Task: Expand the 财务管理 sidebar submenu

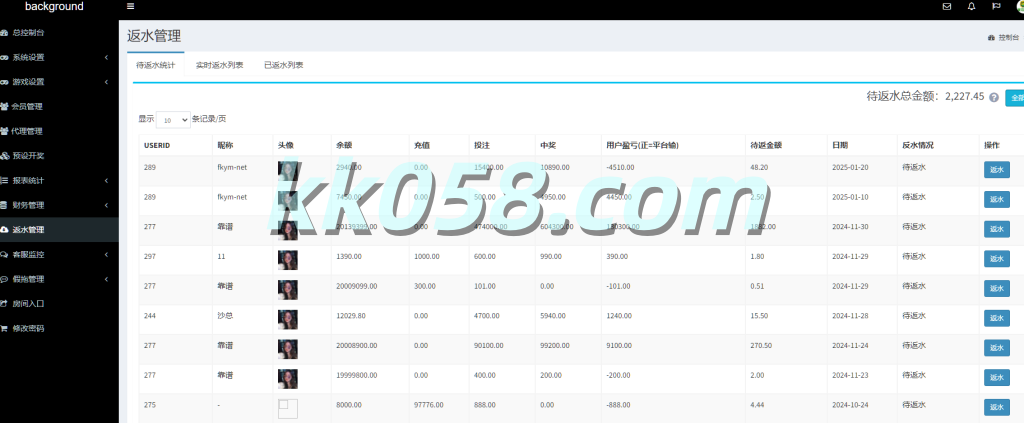Action: pos(28,205)
